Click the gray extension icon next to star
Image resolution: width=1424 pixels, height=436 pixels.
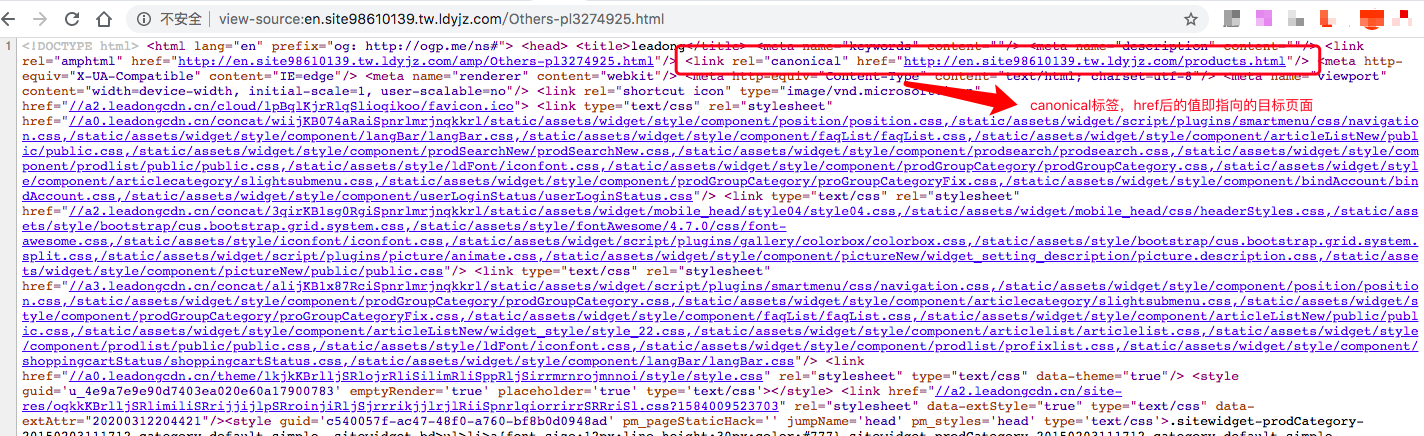coord(1233,18)
